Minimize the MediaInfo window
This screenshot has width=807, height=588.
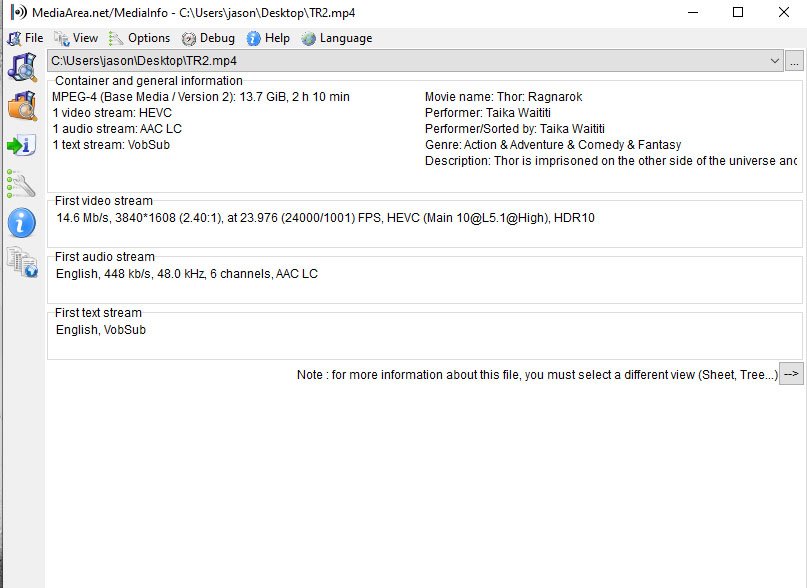[693, 12]
